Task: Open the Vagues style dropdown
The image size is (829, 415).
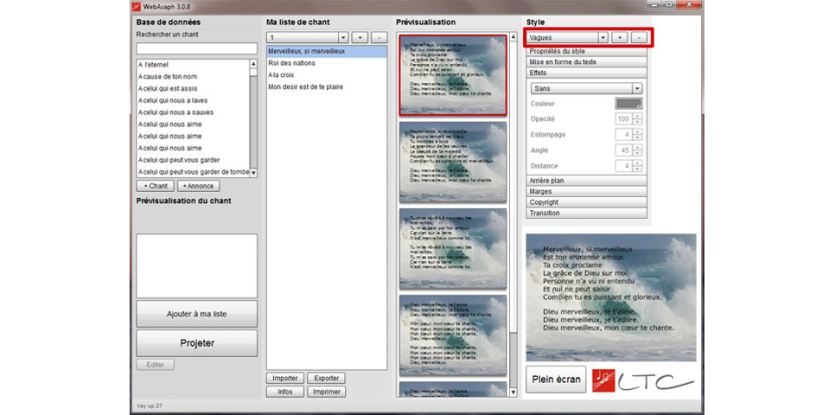Action: 603,38
